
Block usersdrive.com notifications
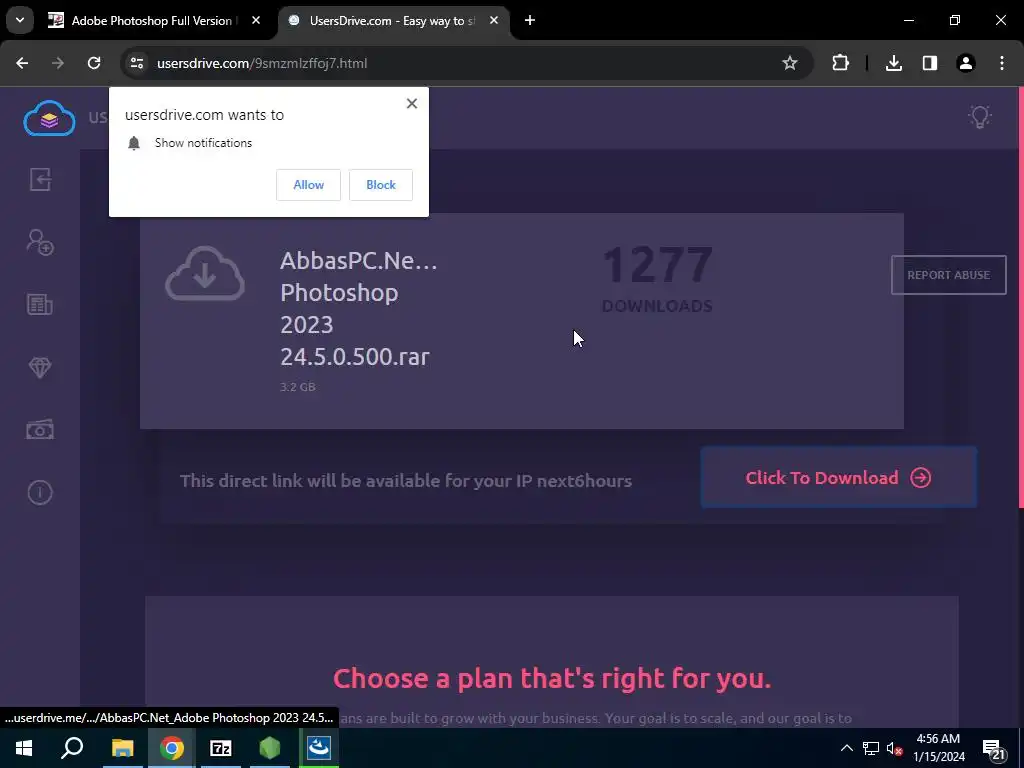381,185
